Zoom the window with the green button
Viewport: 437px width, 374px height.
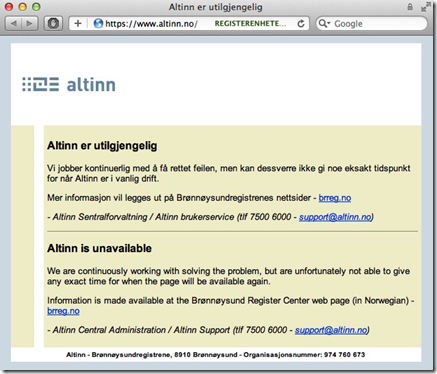(x=36, y=7)
